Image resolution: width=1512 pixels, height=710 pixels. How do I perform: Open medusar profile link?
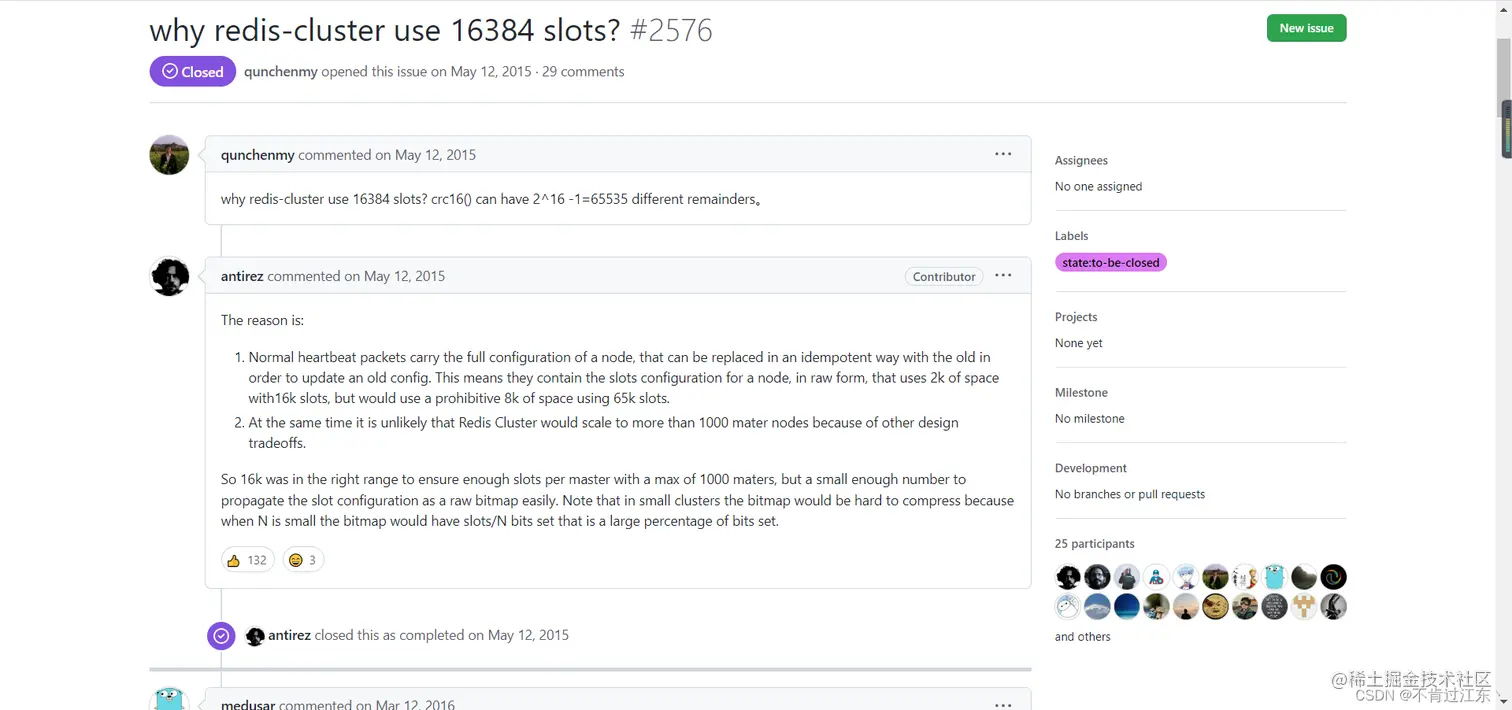[x=248, y=704]
